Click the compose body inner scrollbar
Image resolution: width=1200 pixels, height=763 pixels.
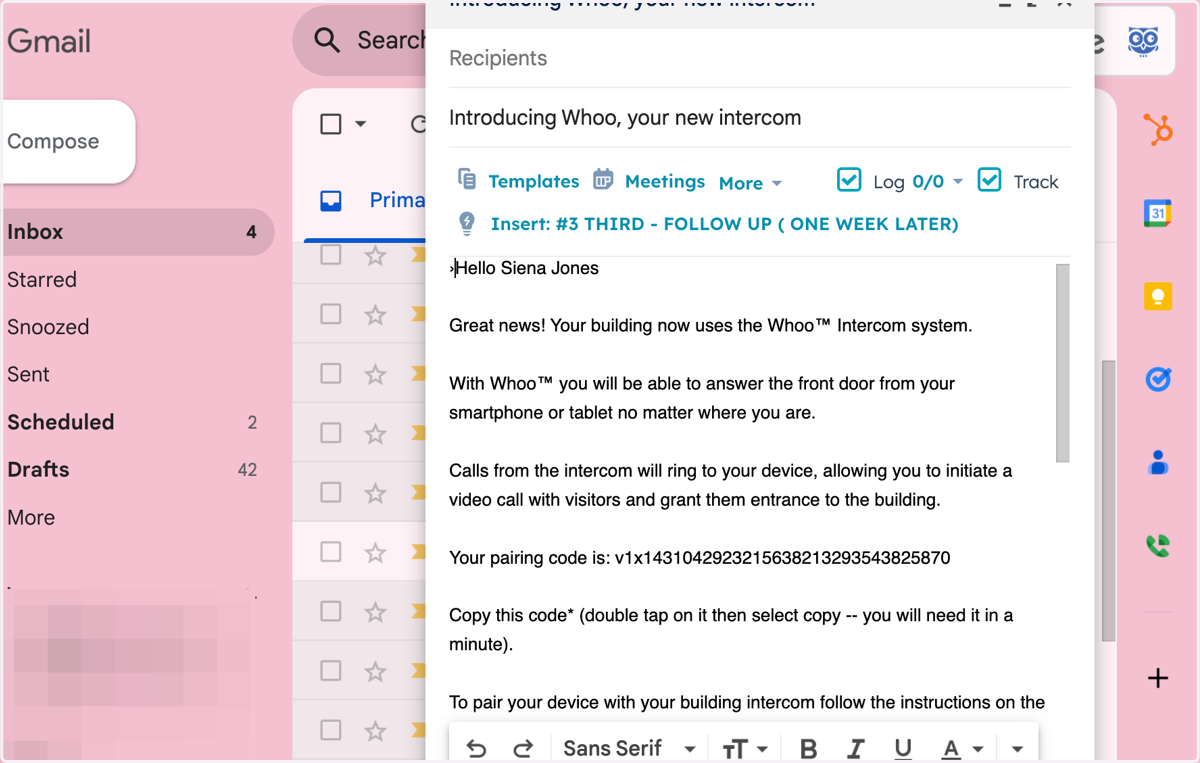pyautogui.click(x=1062, y=363)
